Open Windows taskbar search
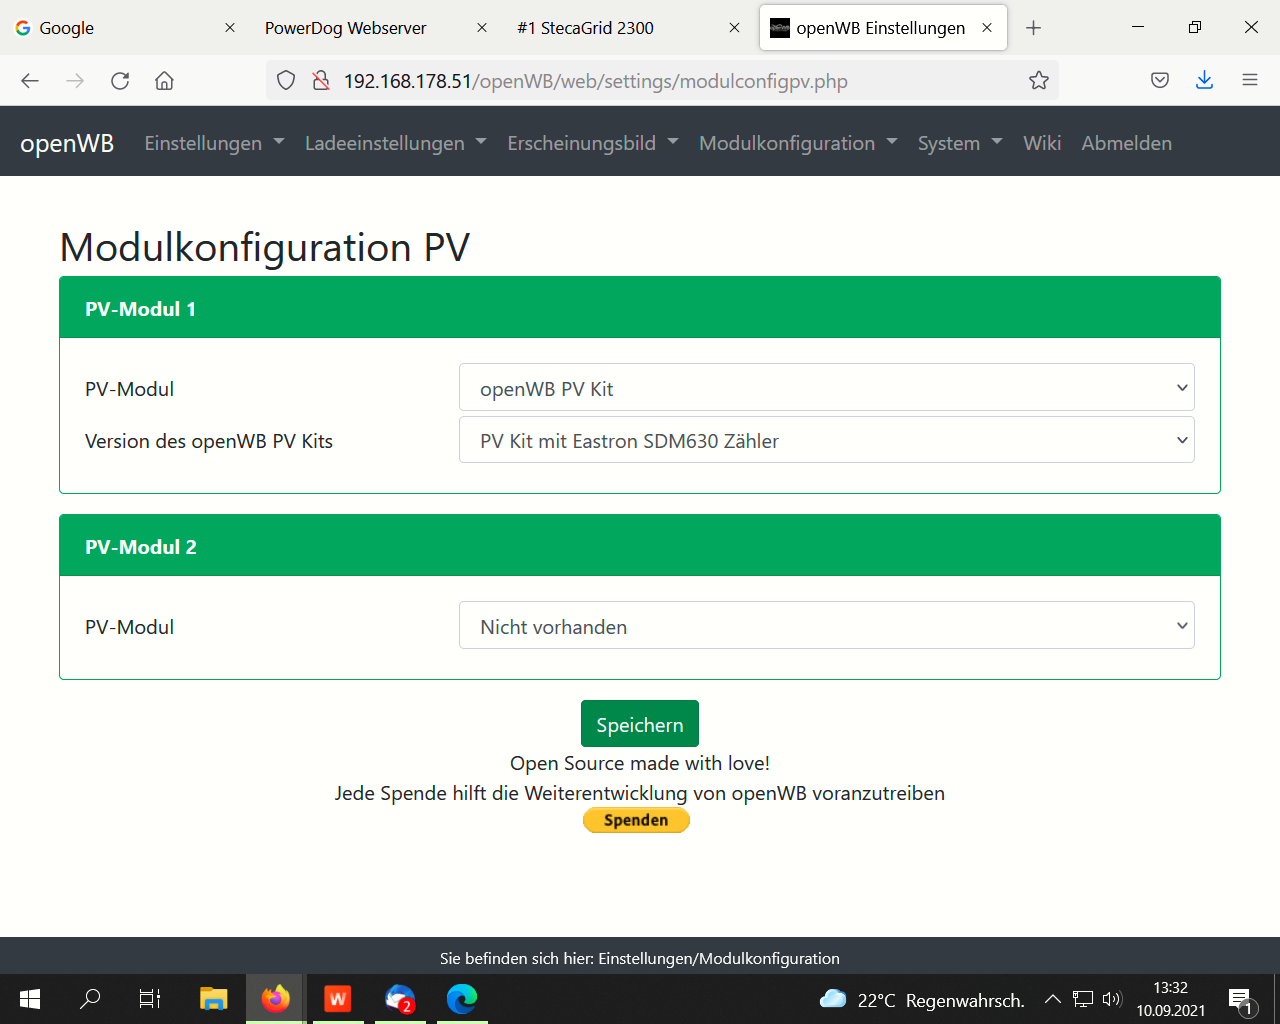Viewport: 1280px width, 1024px height. [x=90, y=999]
